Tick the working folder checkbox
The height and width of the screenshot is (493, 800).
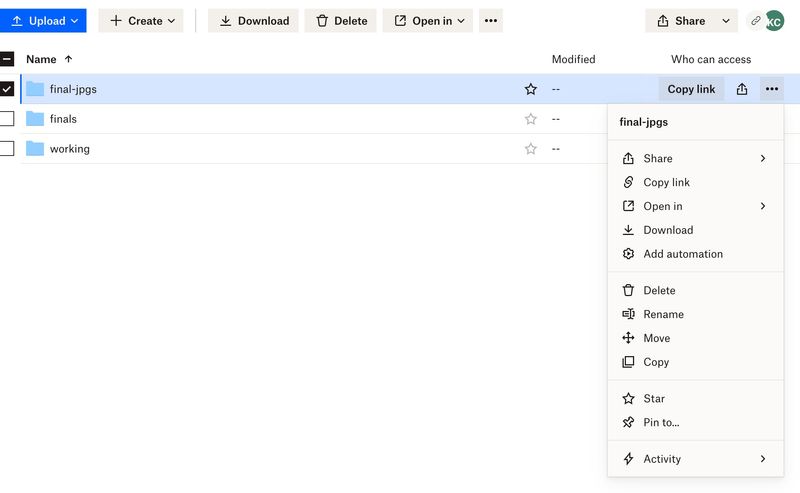pyautogui.click(x=7, y=149)
